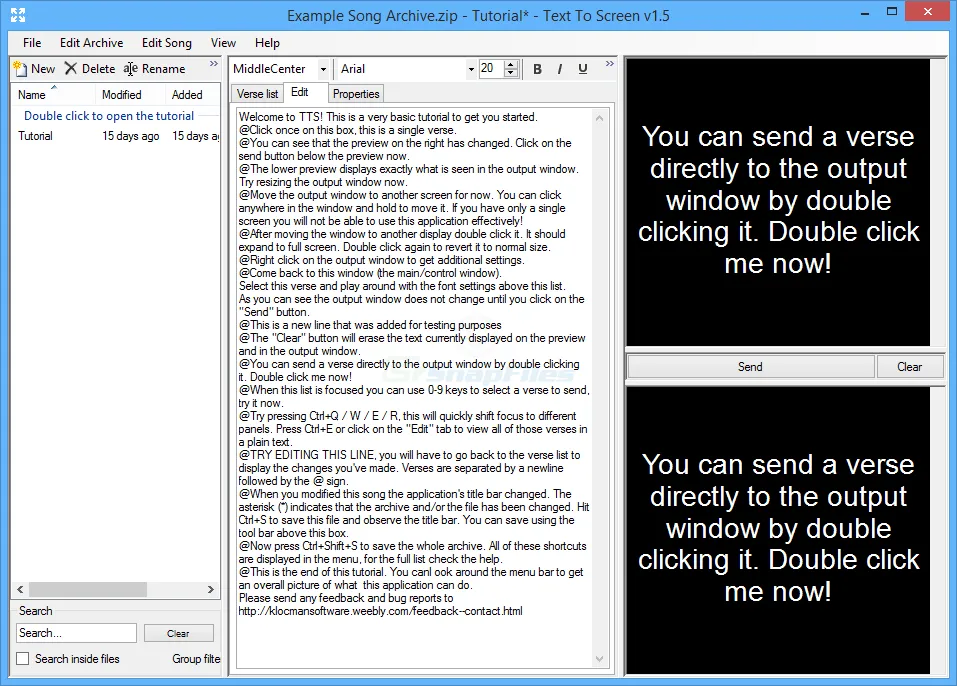Screen dimensions: 957x686
Task: Click the editor scroll up arrow
Action: click(x=599, y=118)
